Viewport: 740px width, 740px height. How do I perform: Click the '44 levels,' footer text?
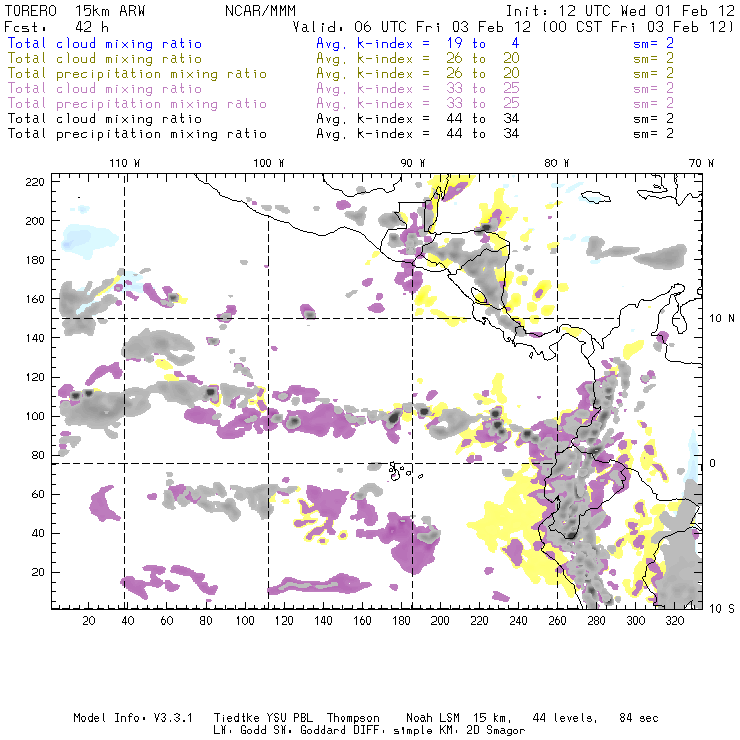[565, 718]
